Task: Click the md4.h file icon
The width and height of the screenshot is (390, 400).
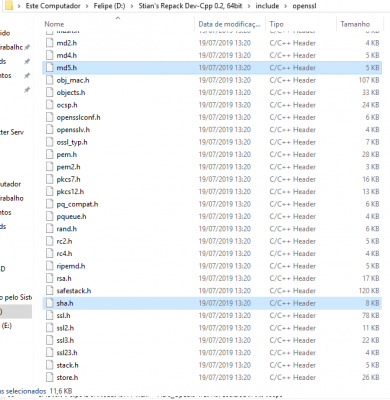Action: (x=50, y=55)
